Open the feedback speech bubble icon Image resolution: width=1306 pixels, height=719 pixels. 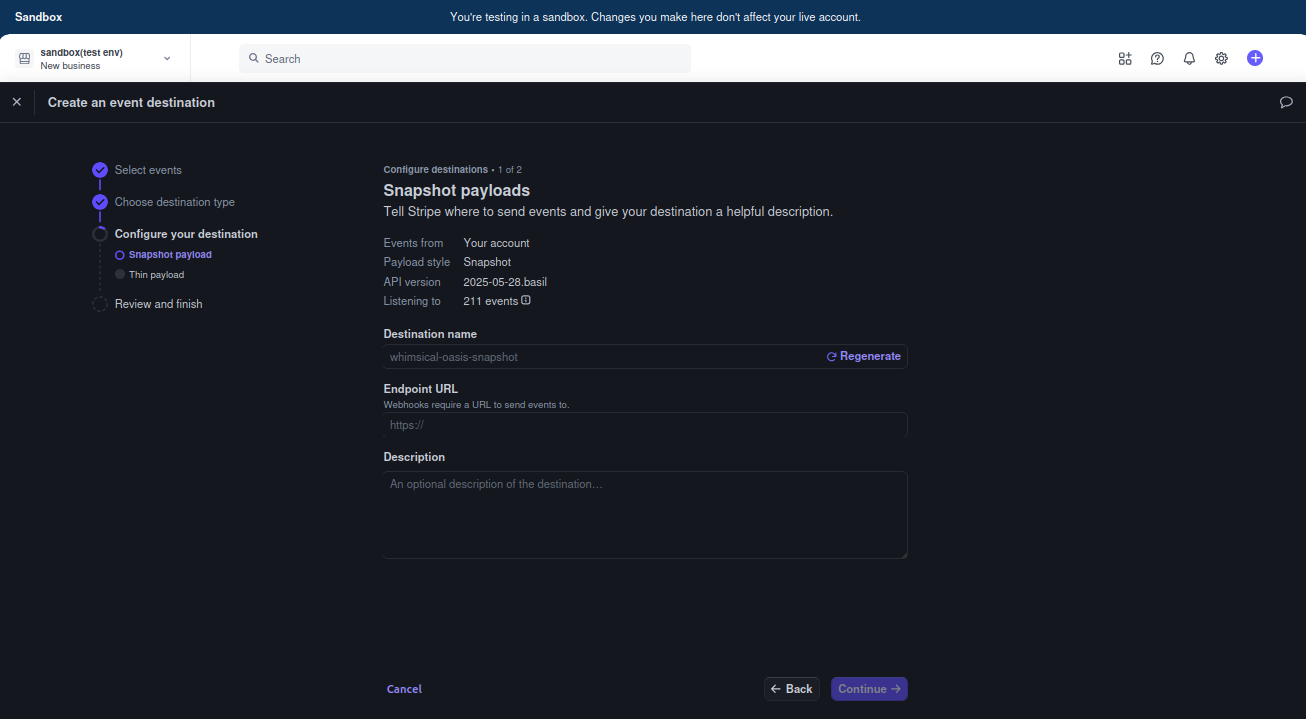pos(1287,102)
